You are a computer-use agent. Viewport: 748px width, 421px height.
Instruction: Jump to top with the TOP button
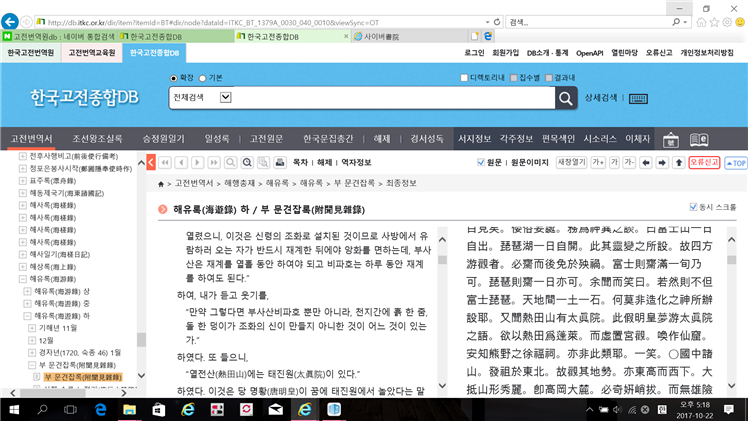(x=736, y=163)
